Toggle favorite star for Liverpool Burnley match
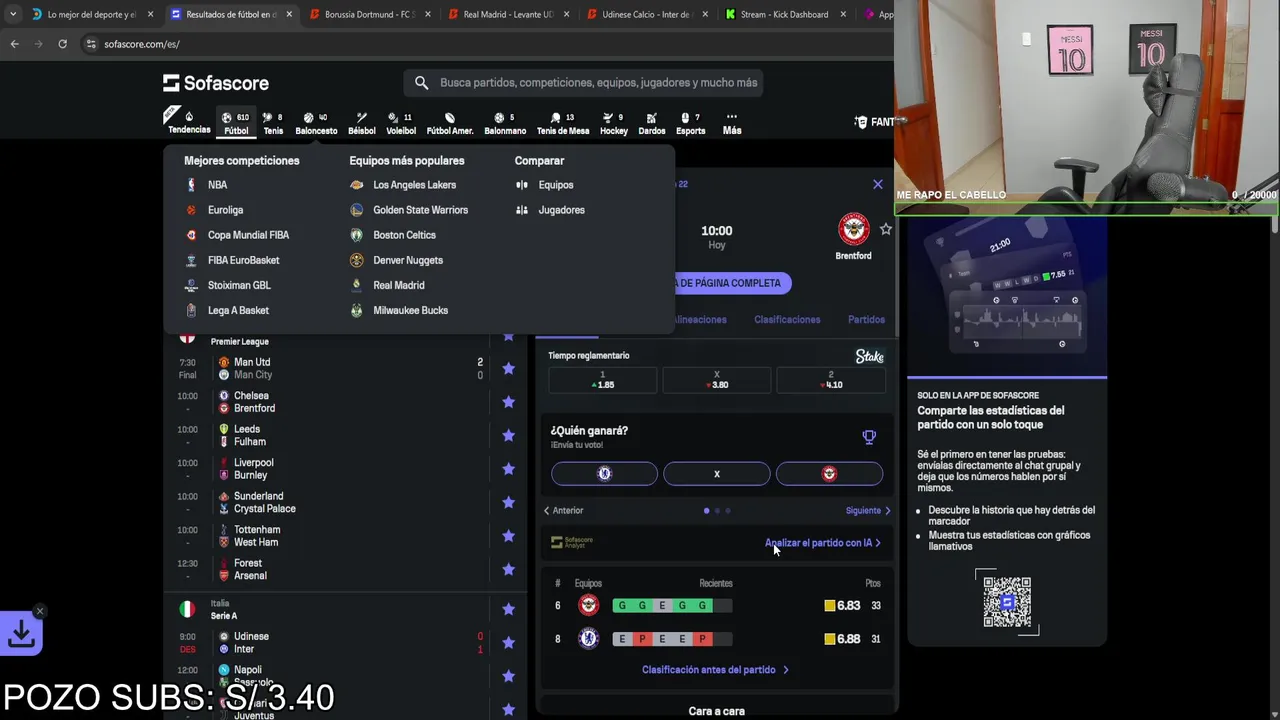This screenshot has width=1280, height=720. point(508,469)
